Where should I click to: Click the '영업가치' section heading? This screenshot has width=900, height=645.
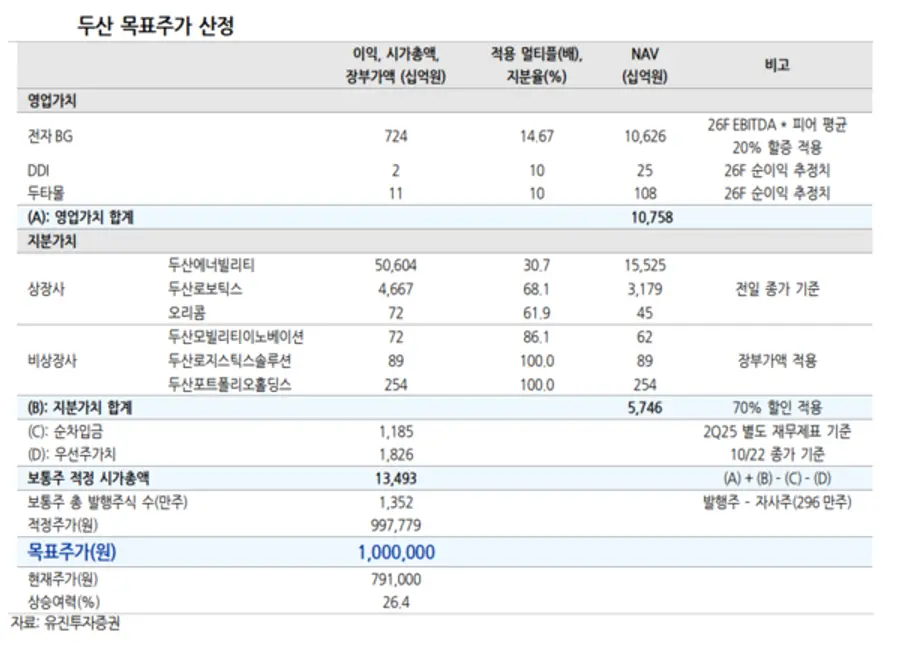click(52, 101)
